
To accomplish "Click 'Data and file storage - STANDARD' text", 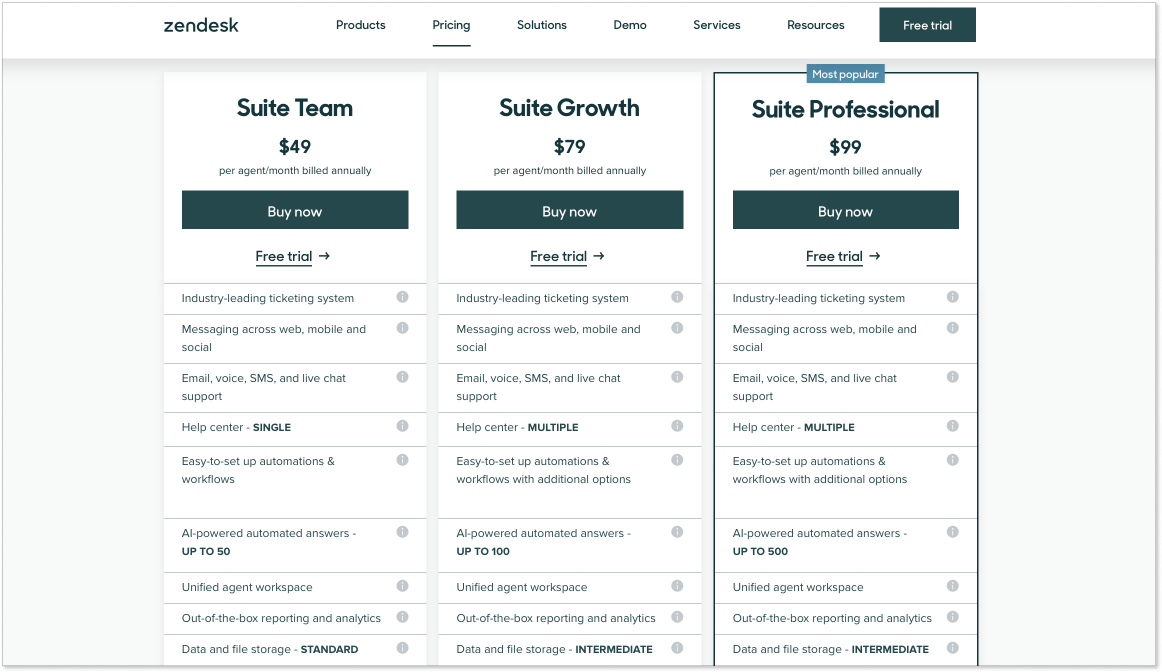I will pos(270,650).
